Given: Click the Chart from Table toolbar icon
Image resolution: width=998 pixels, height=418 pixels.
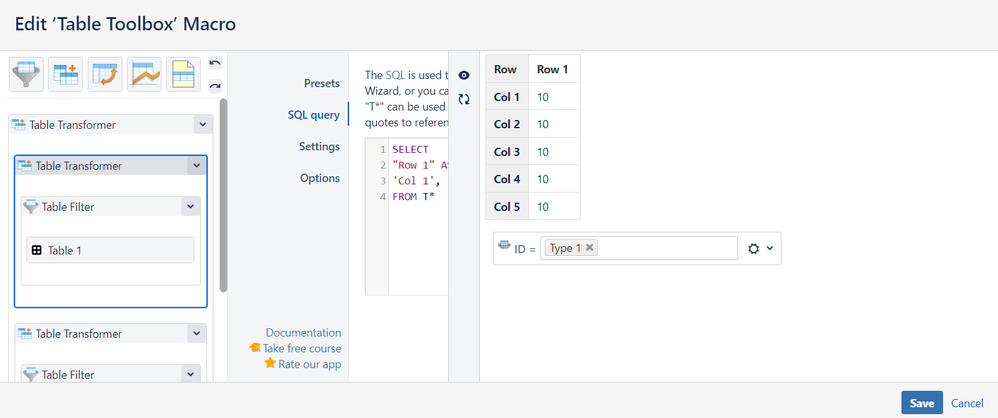Looking at the screenshot, I should coord(145,74).
